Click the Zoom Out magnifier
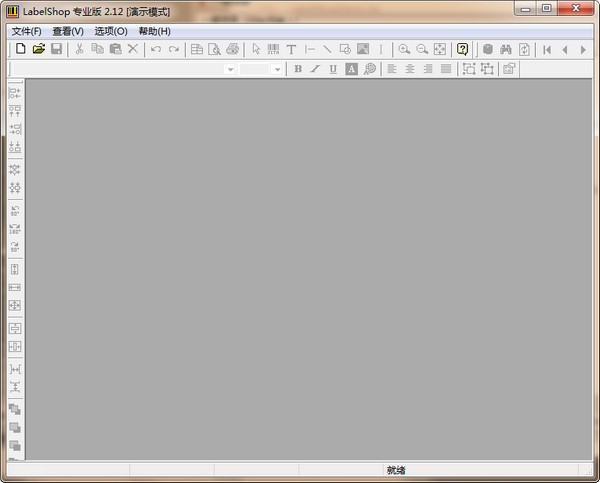 pyautogui.click(x=422, y=49)
